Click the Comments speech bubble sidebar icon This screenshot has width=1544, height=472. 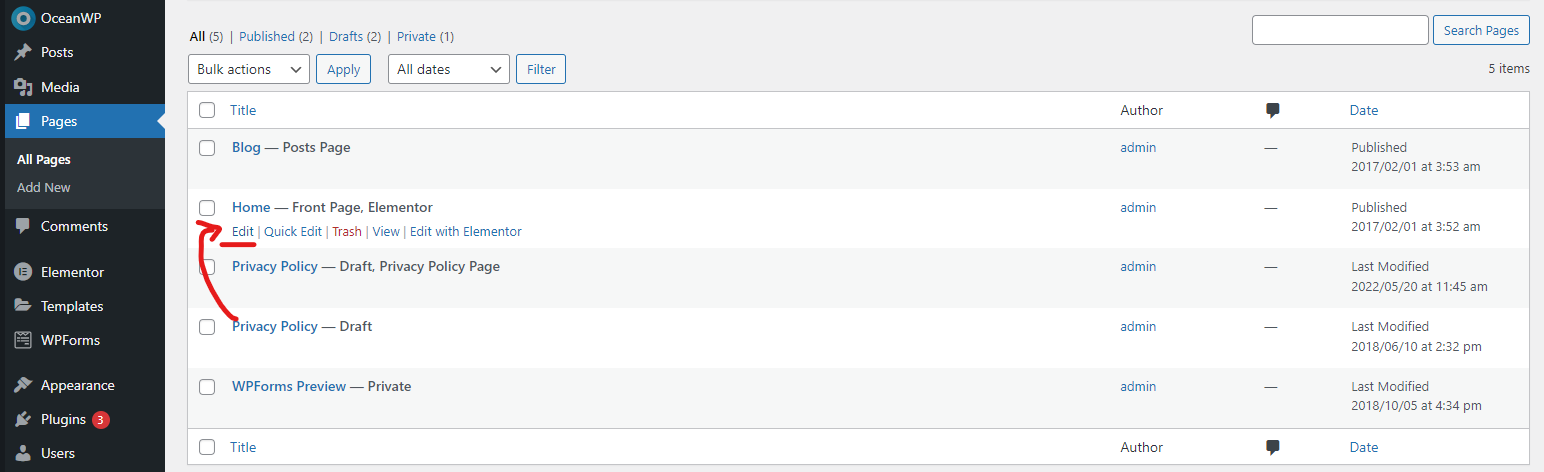pyautogui.click(x=23, y=226)
